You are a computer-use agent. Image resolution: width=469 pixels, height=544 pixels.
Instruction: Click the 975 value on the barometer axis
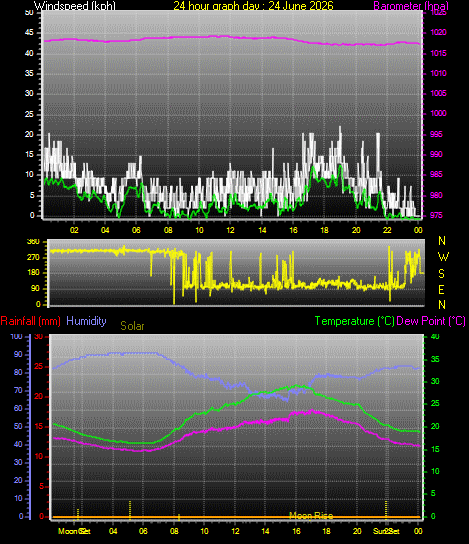point(436,215)
